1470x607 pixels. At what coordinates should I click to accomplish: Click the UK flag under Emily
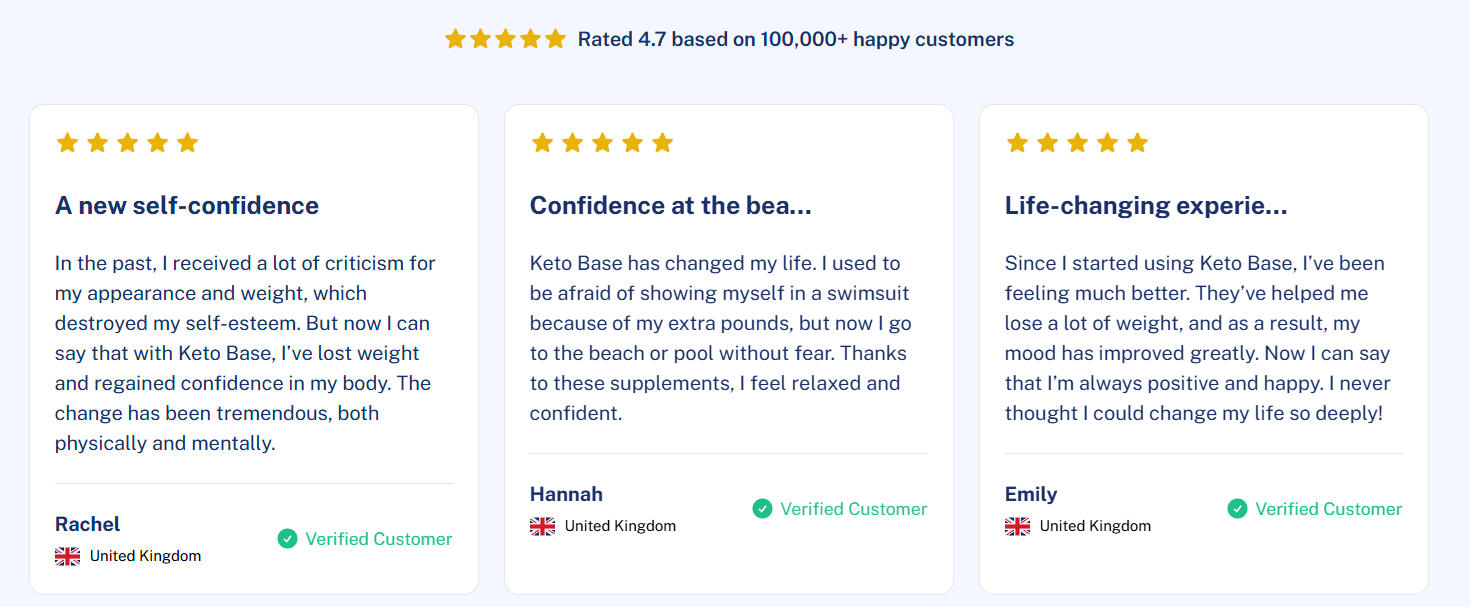(x=1017, y=526)
